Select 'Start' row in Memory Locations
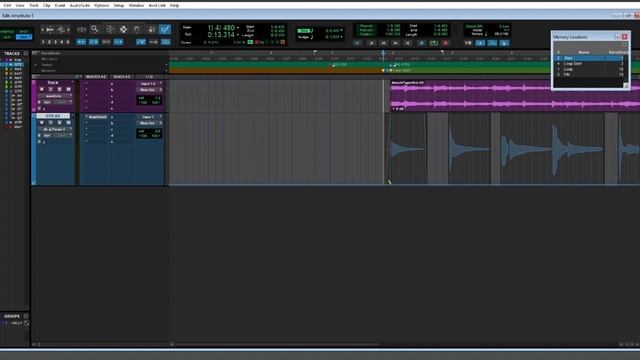The height and width of the screenshot is (360, 640). point(589,58)
